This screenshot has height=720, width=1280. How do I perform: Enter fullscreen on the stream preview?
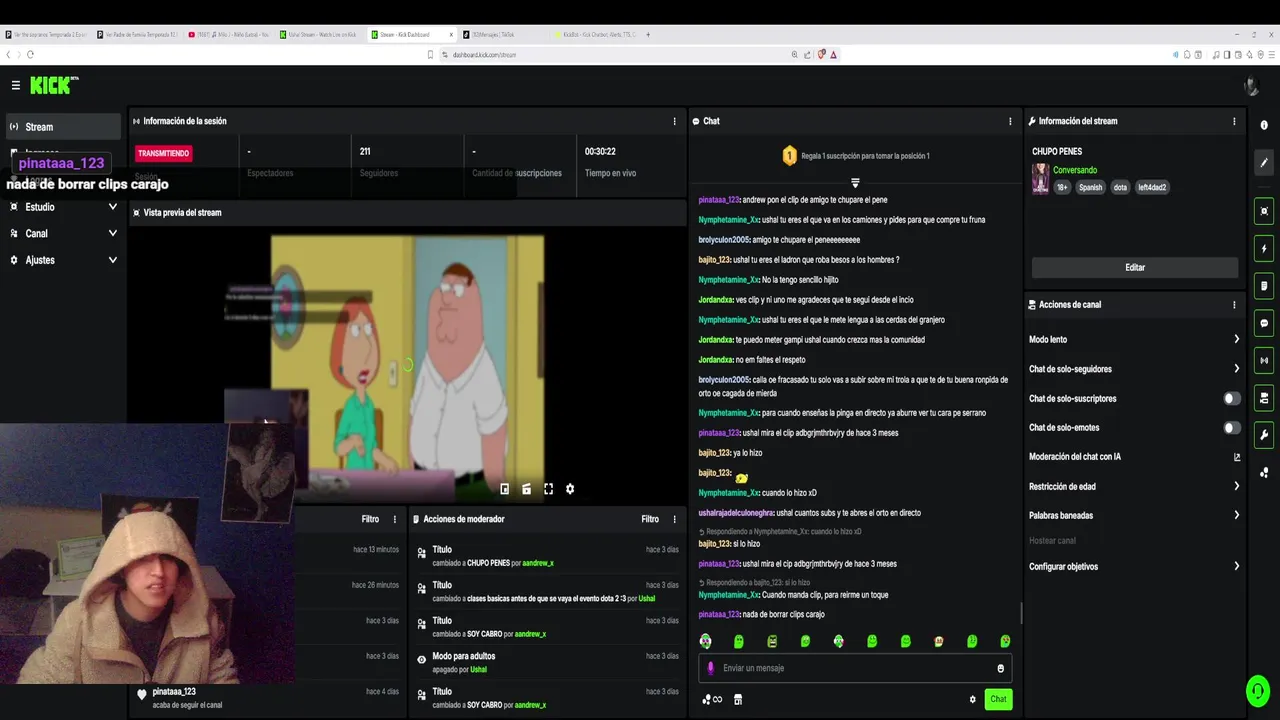[548, 489]
